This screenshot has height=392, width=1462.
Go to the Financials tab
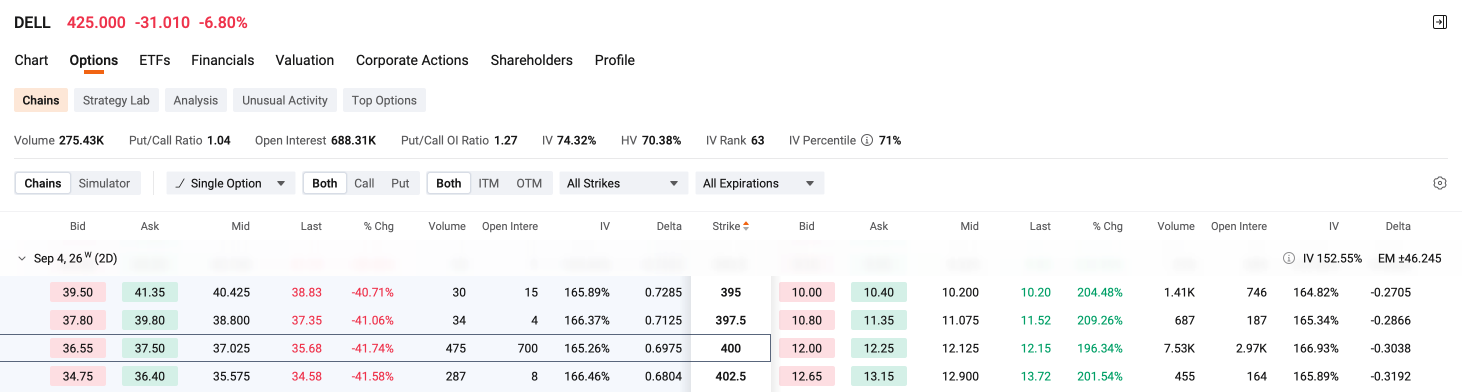pos(223,60)
